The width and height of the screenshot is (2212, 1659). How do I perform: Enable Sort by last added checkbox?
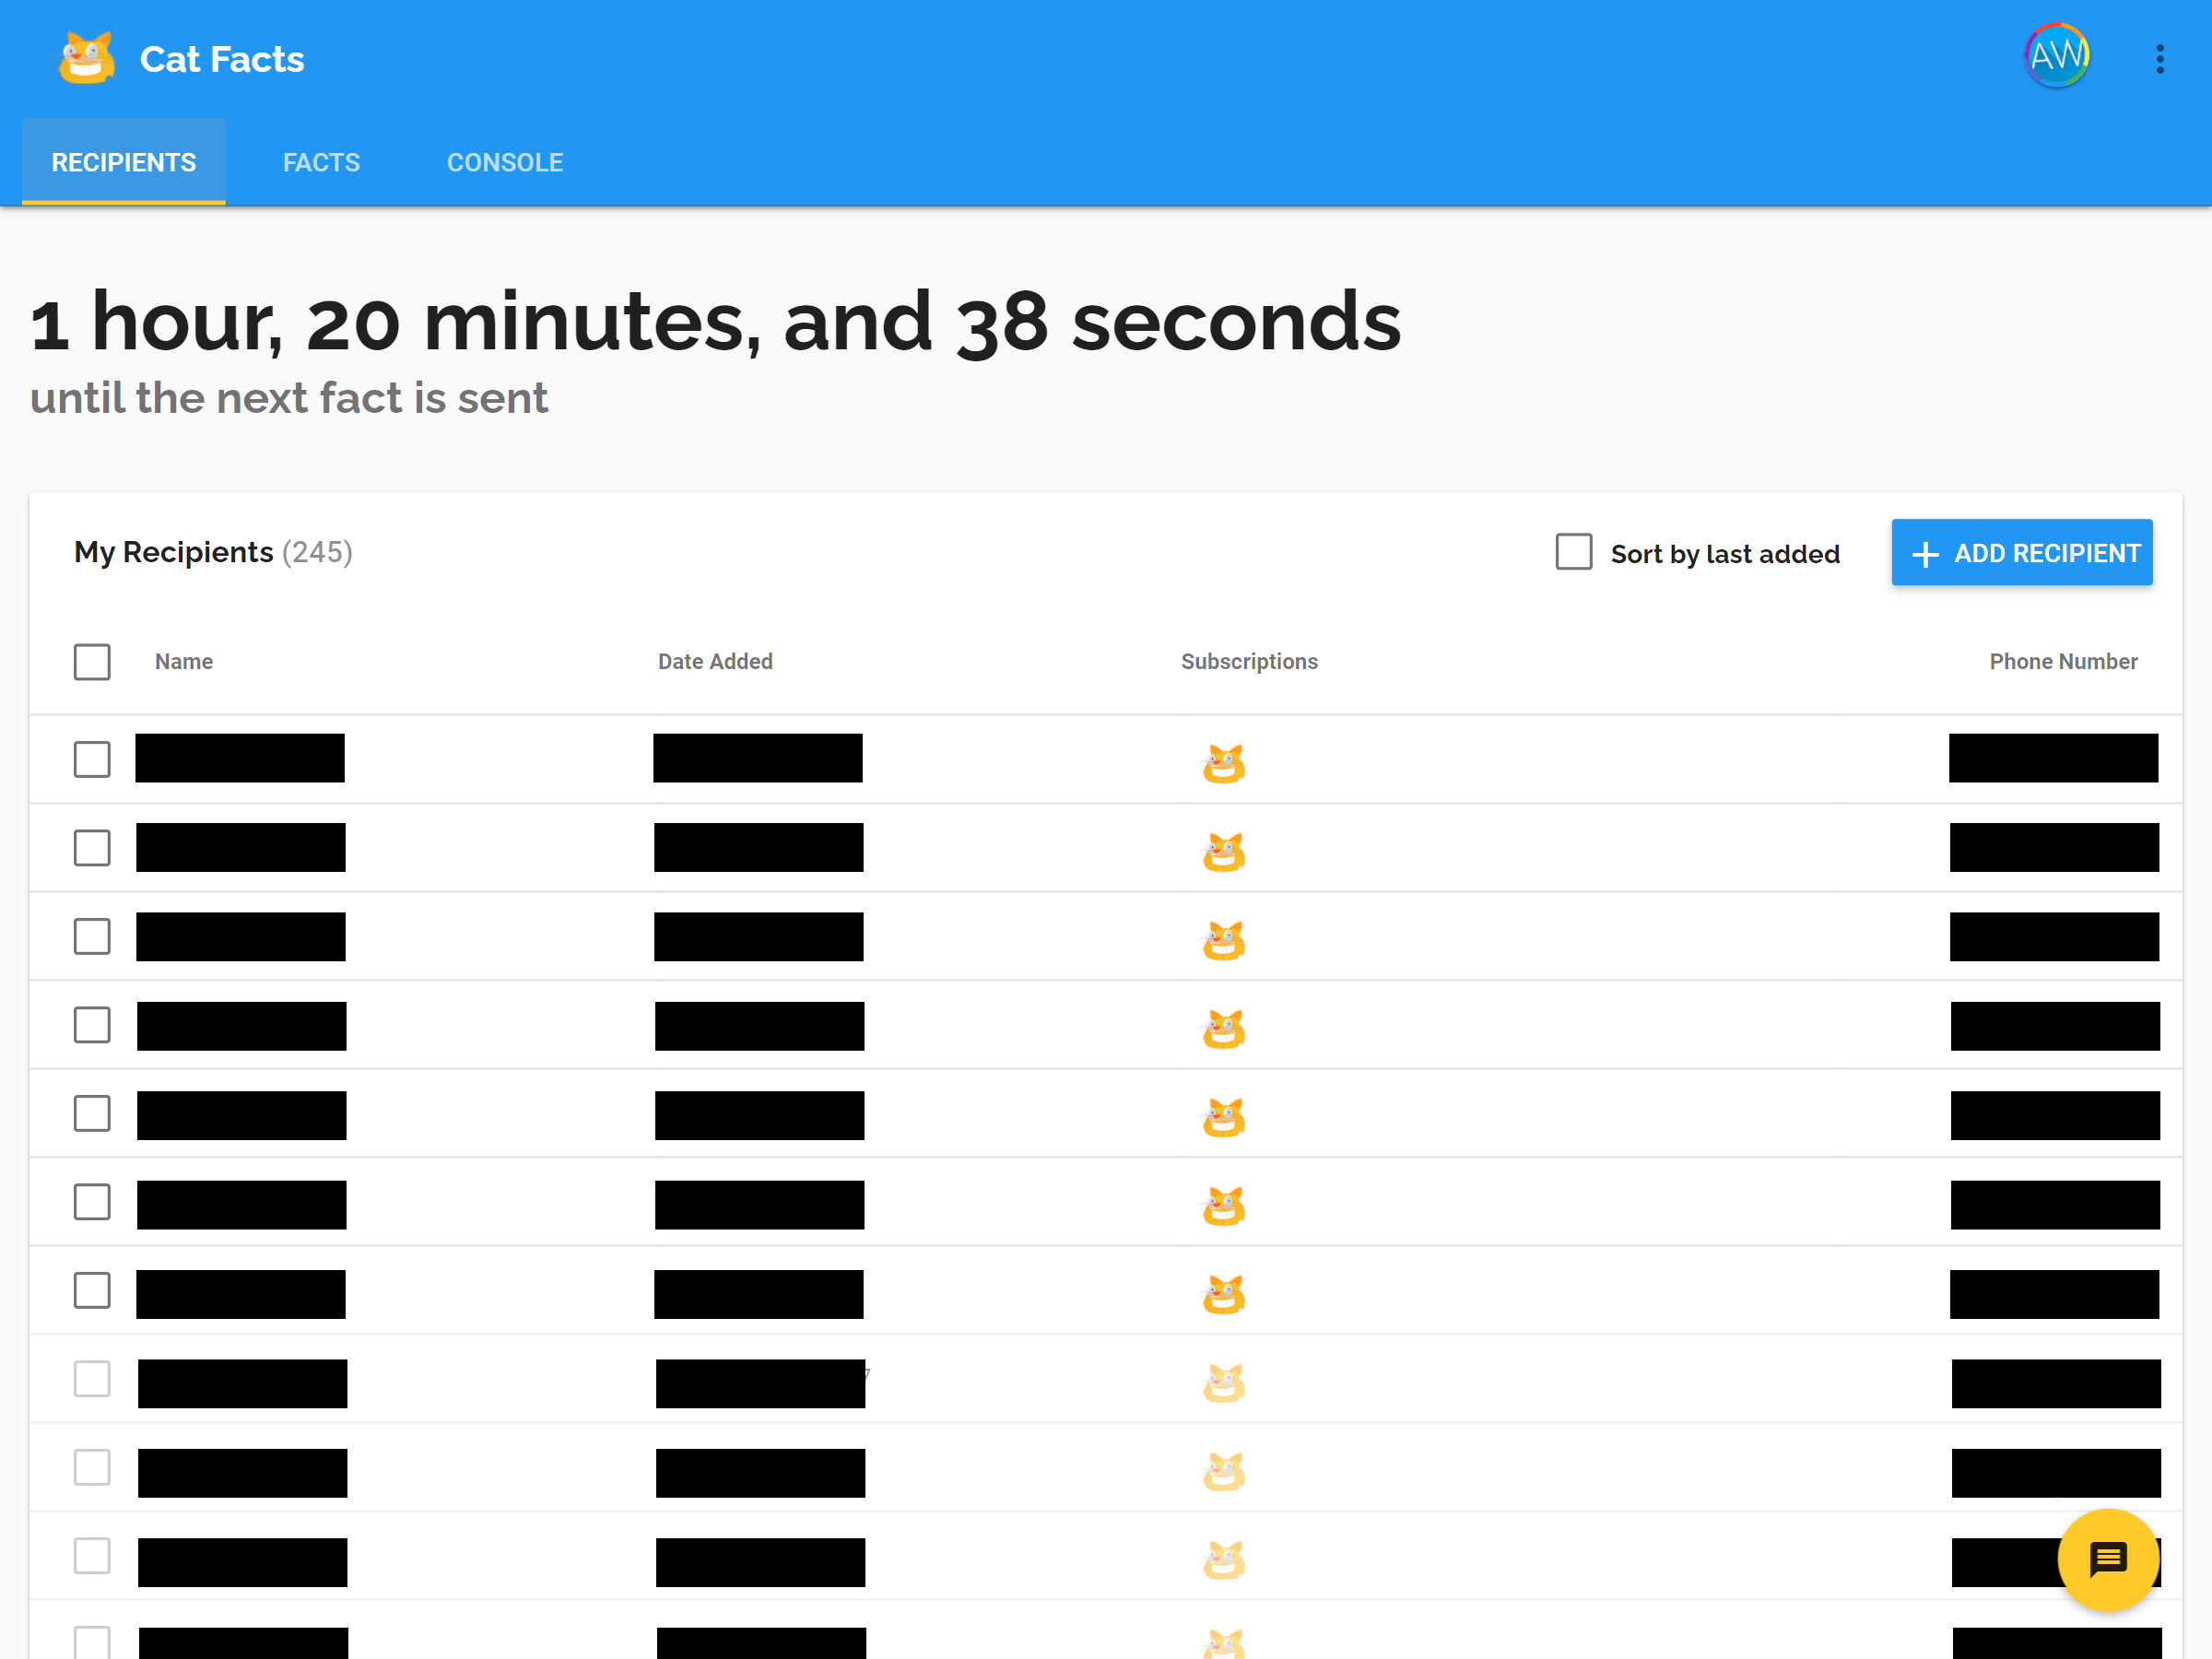pyautogui.click(x=1573, y=552)
